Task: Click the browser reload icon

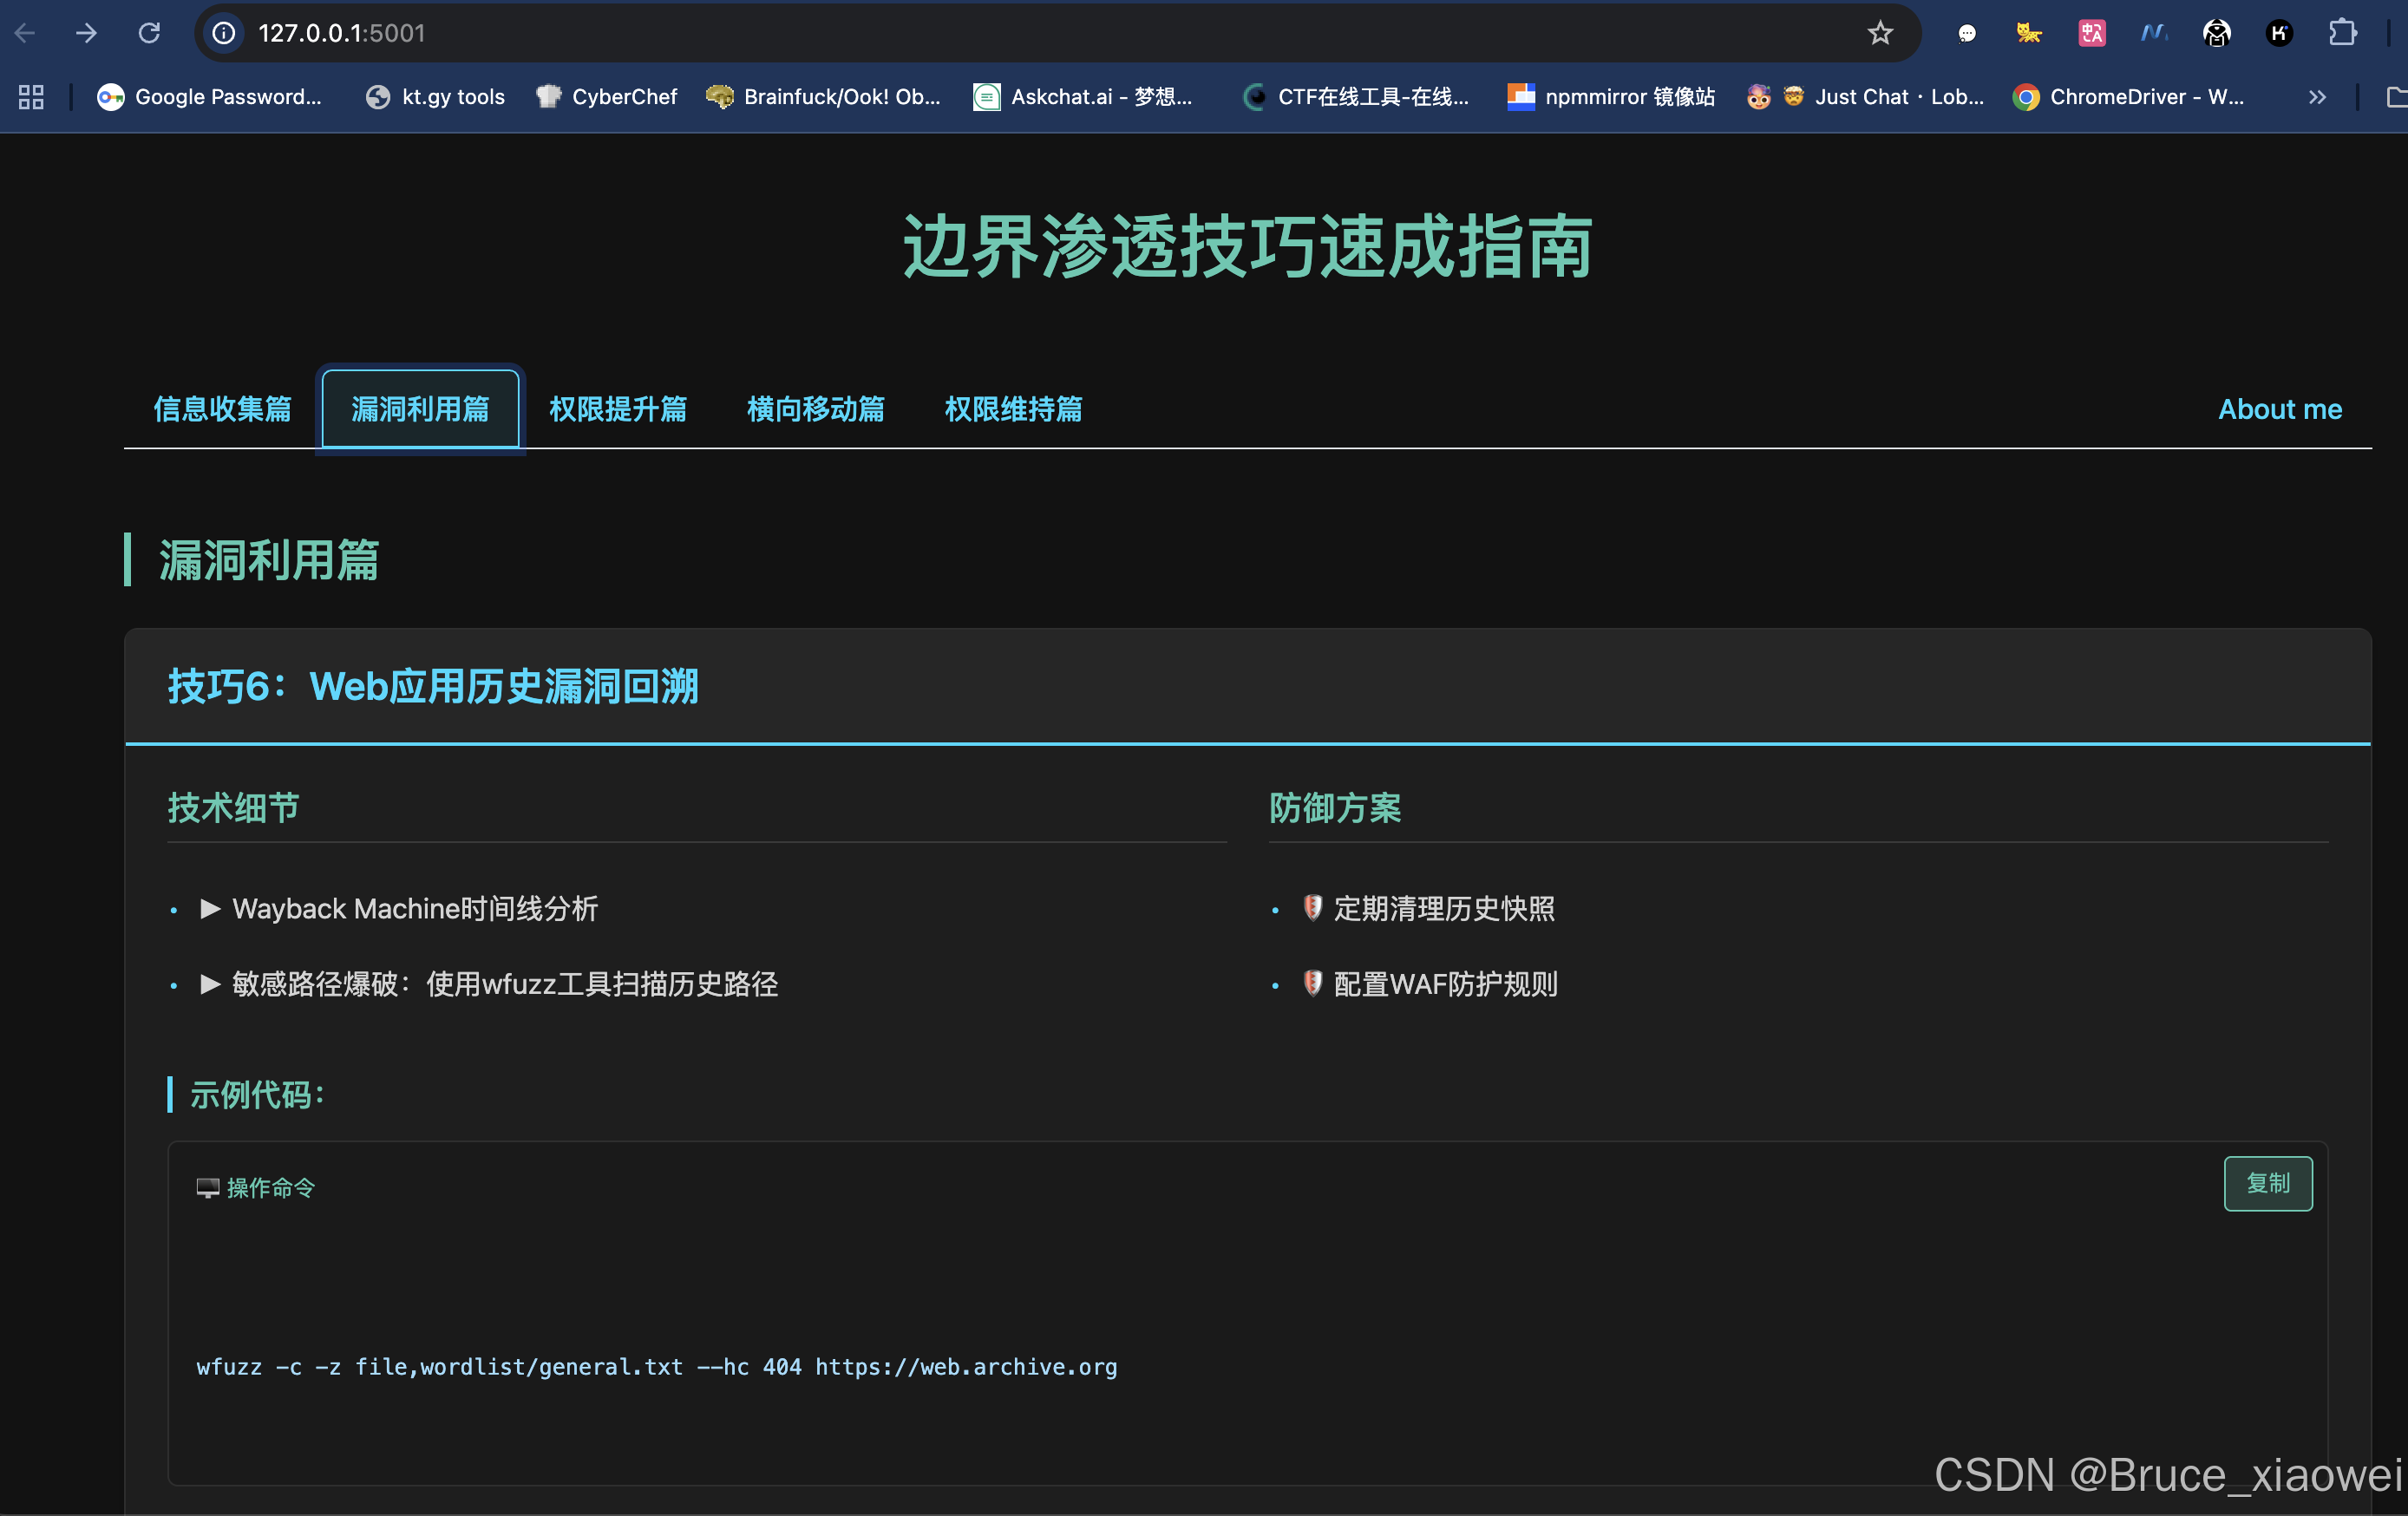Action: click(x=149, y=33)
